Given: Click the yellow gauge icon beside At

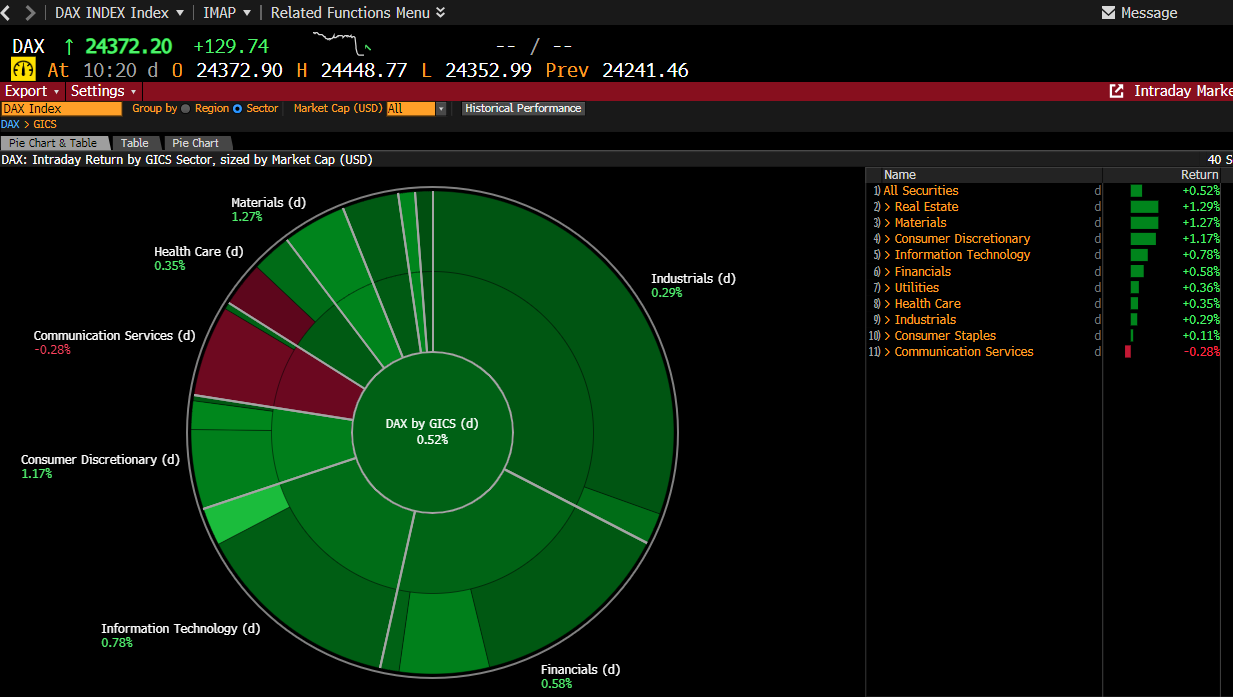Looking at the screenshot, I should tap(23, 70).
